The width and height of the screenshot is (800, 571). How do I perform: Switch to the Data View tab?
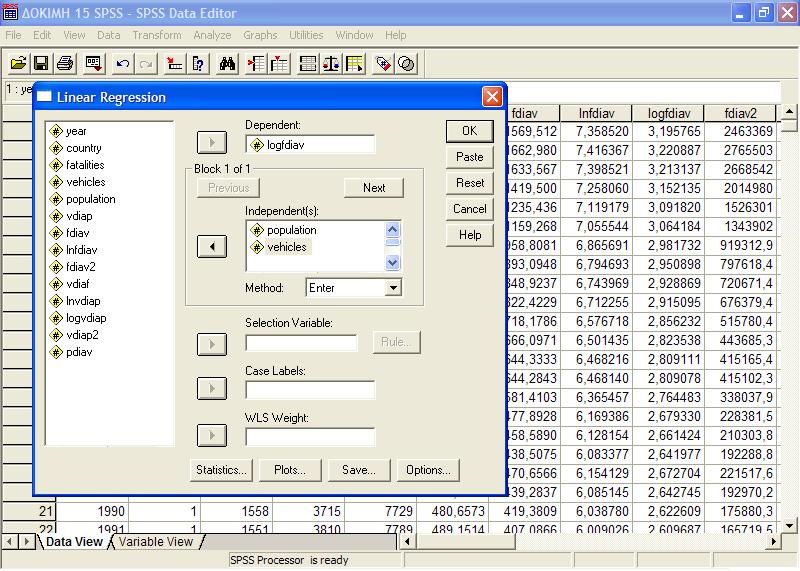pyautogui.click(x=74, y=542)
